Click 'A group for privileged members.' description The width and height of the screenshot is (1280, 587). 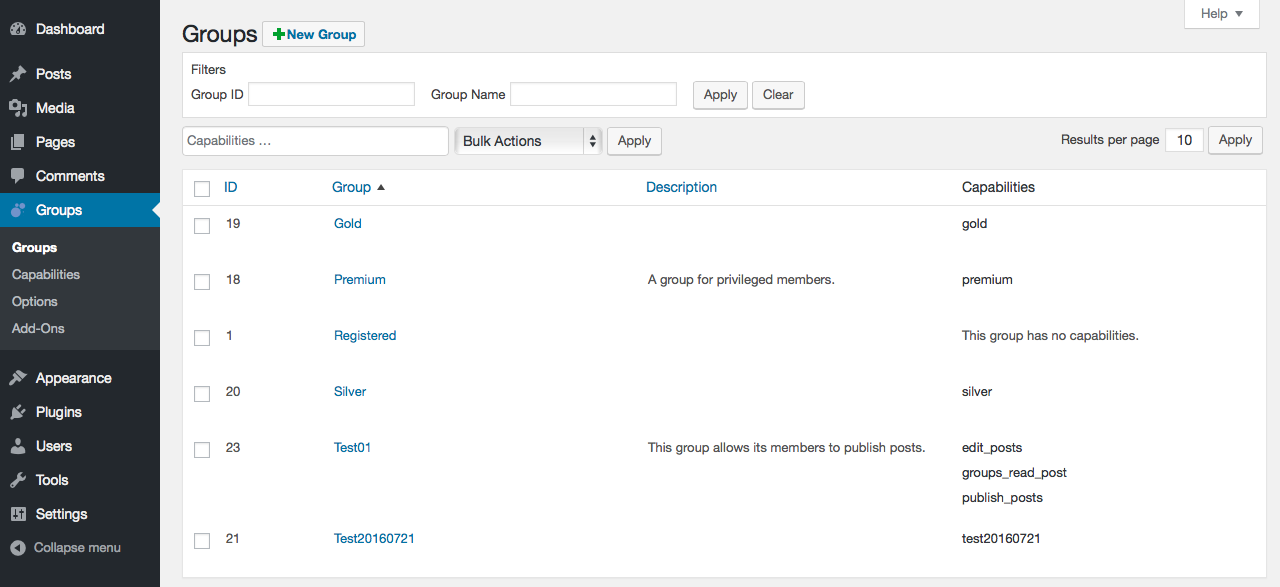(x=741, y=279)
